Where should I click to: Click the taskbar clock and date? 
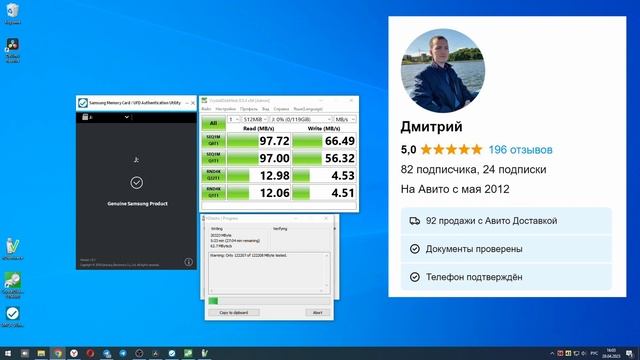coord(611,353)
